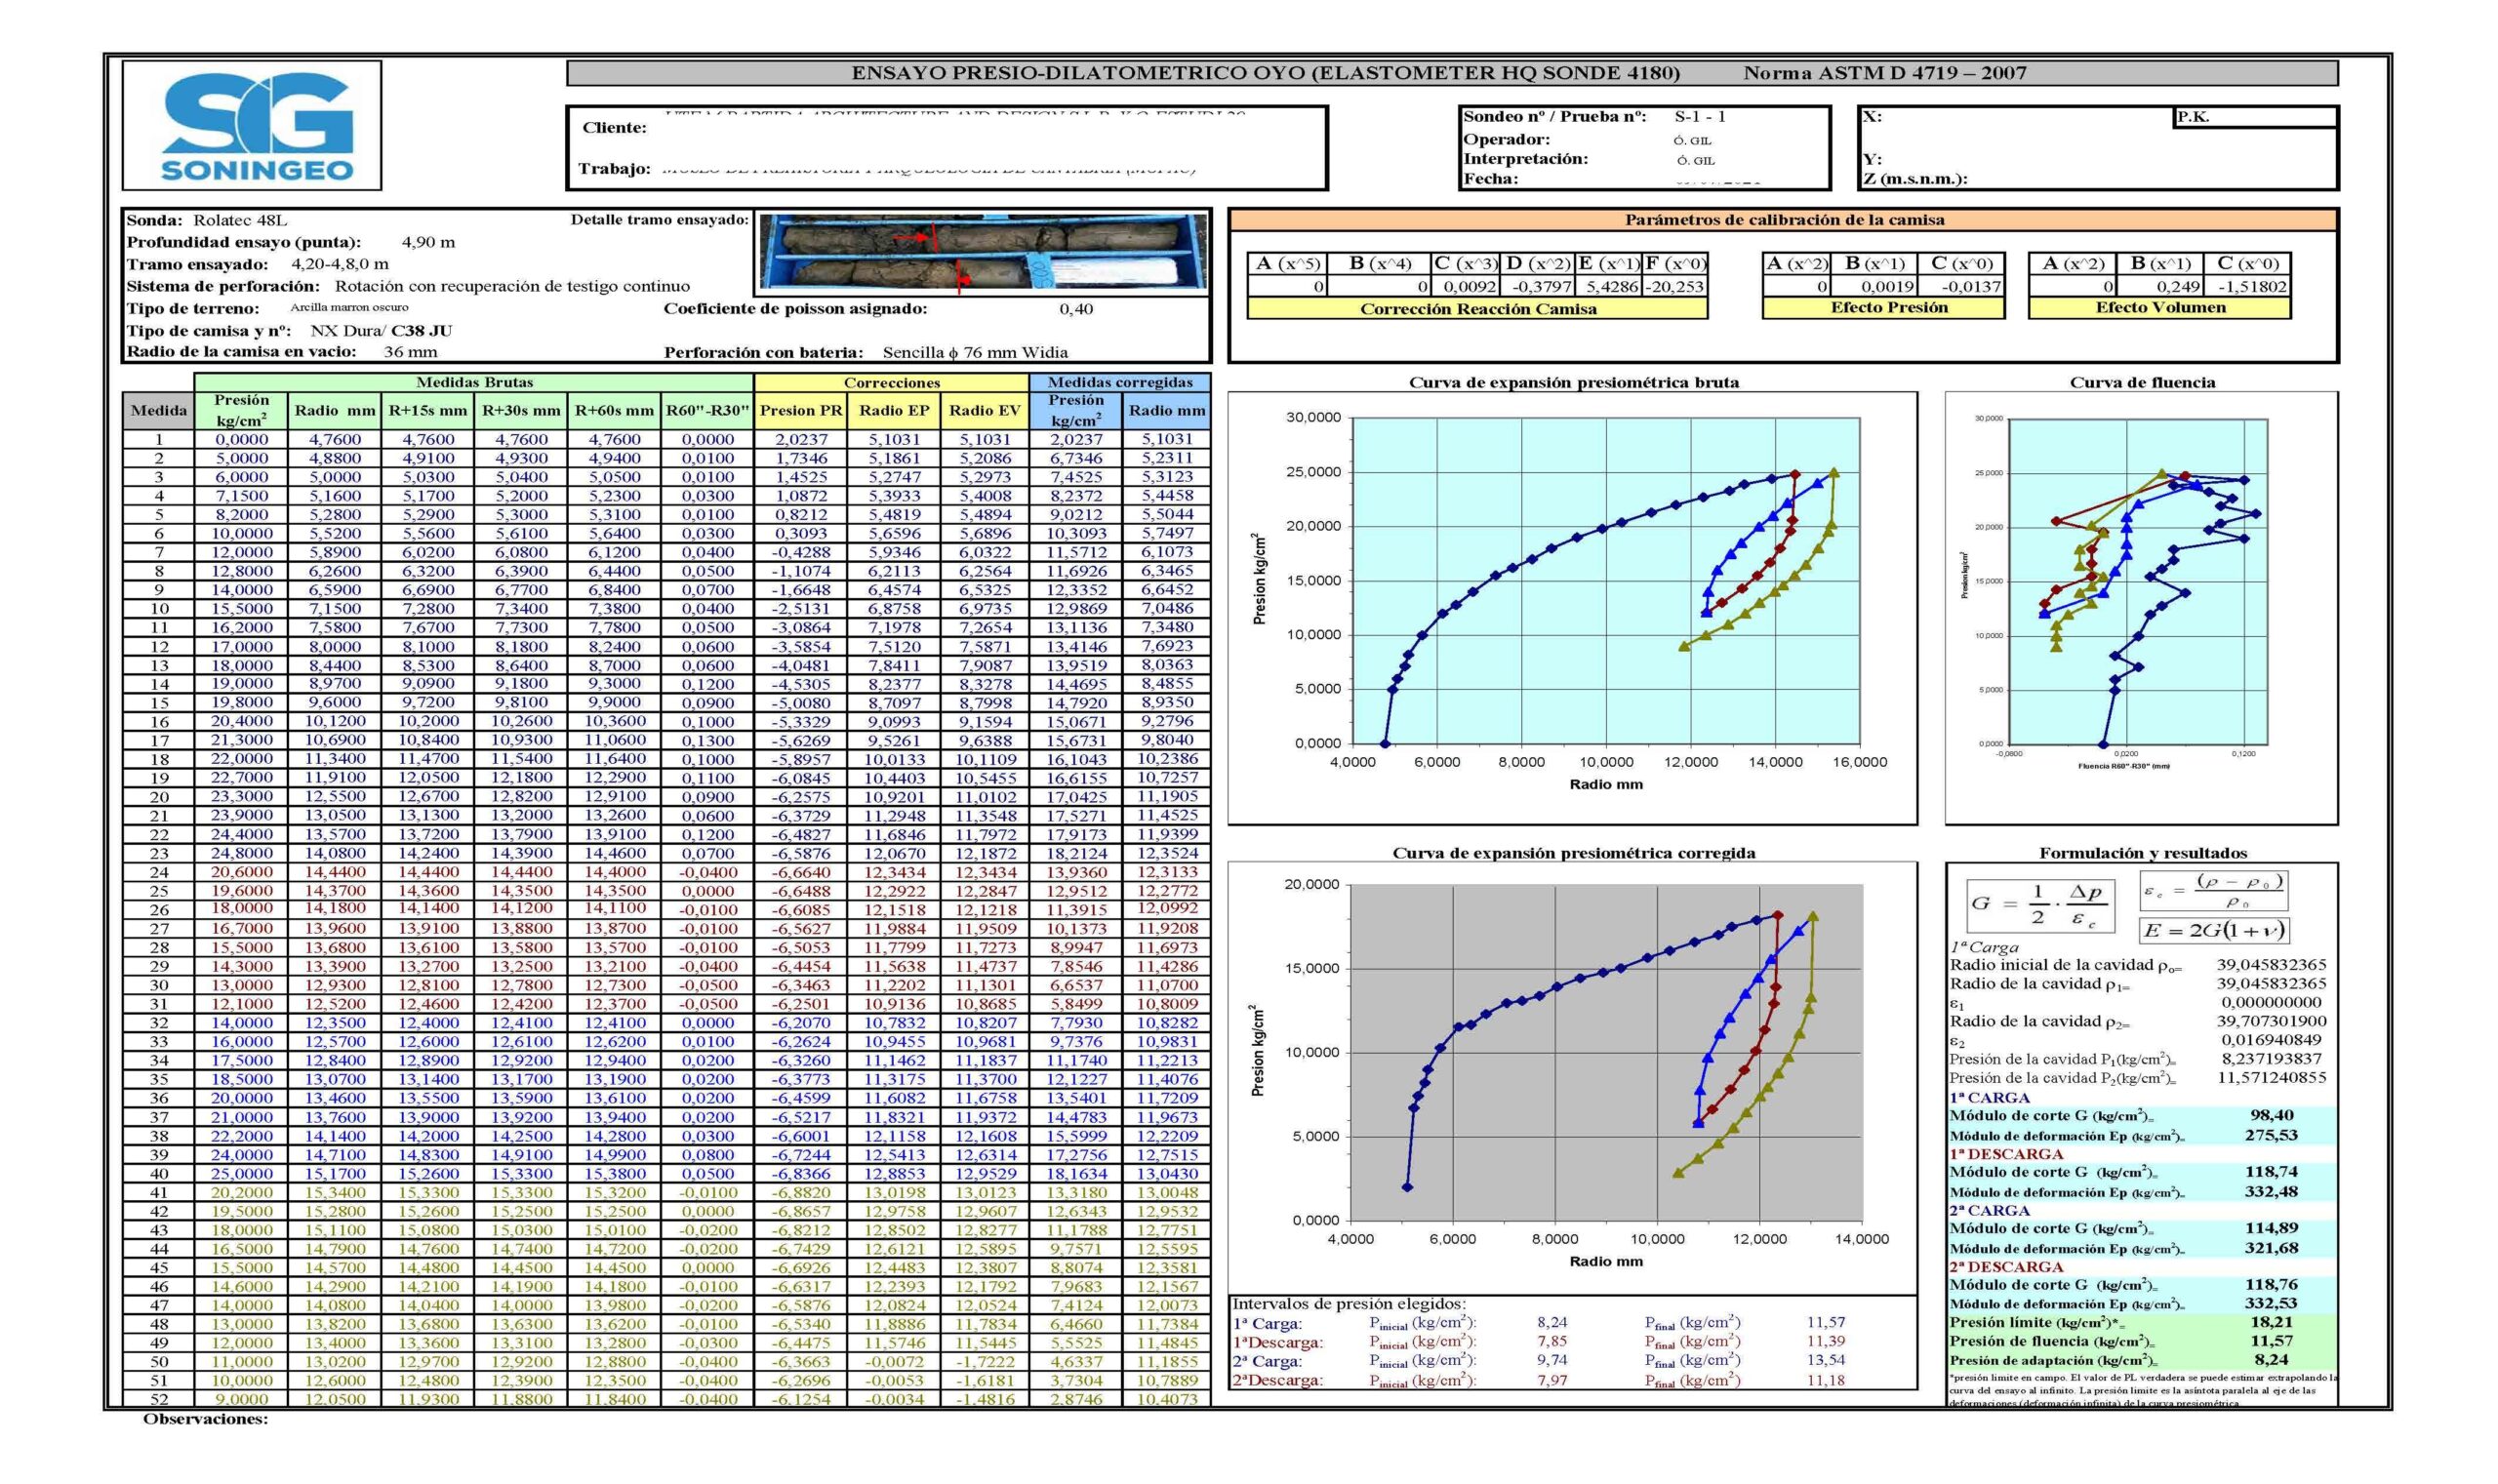2498x1484 pixels.
Task: Select the P.K. coordinate box
Action: (2255, 117)
